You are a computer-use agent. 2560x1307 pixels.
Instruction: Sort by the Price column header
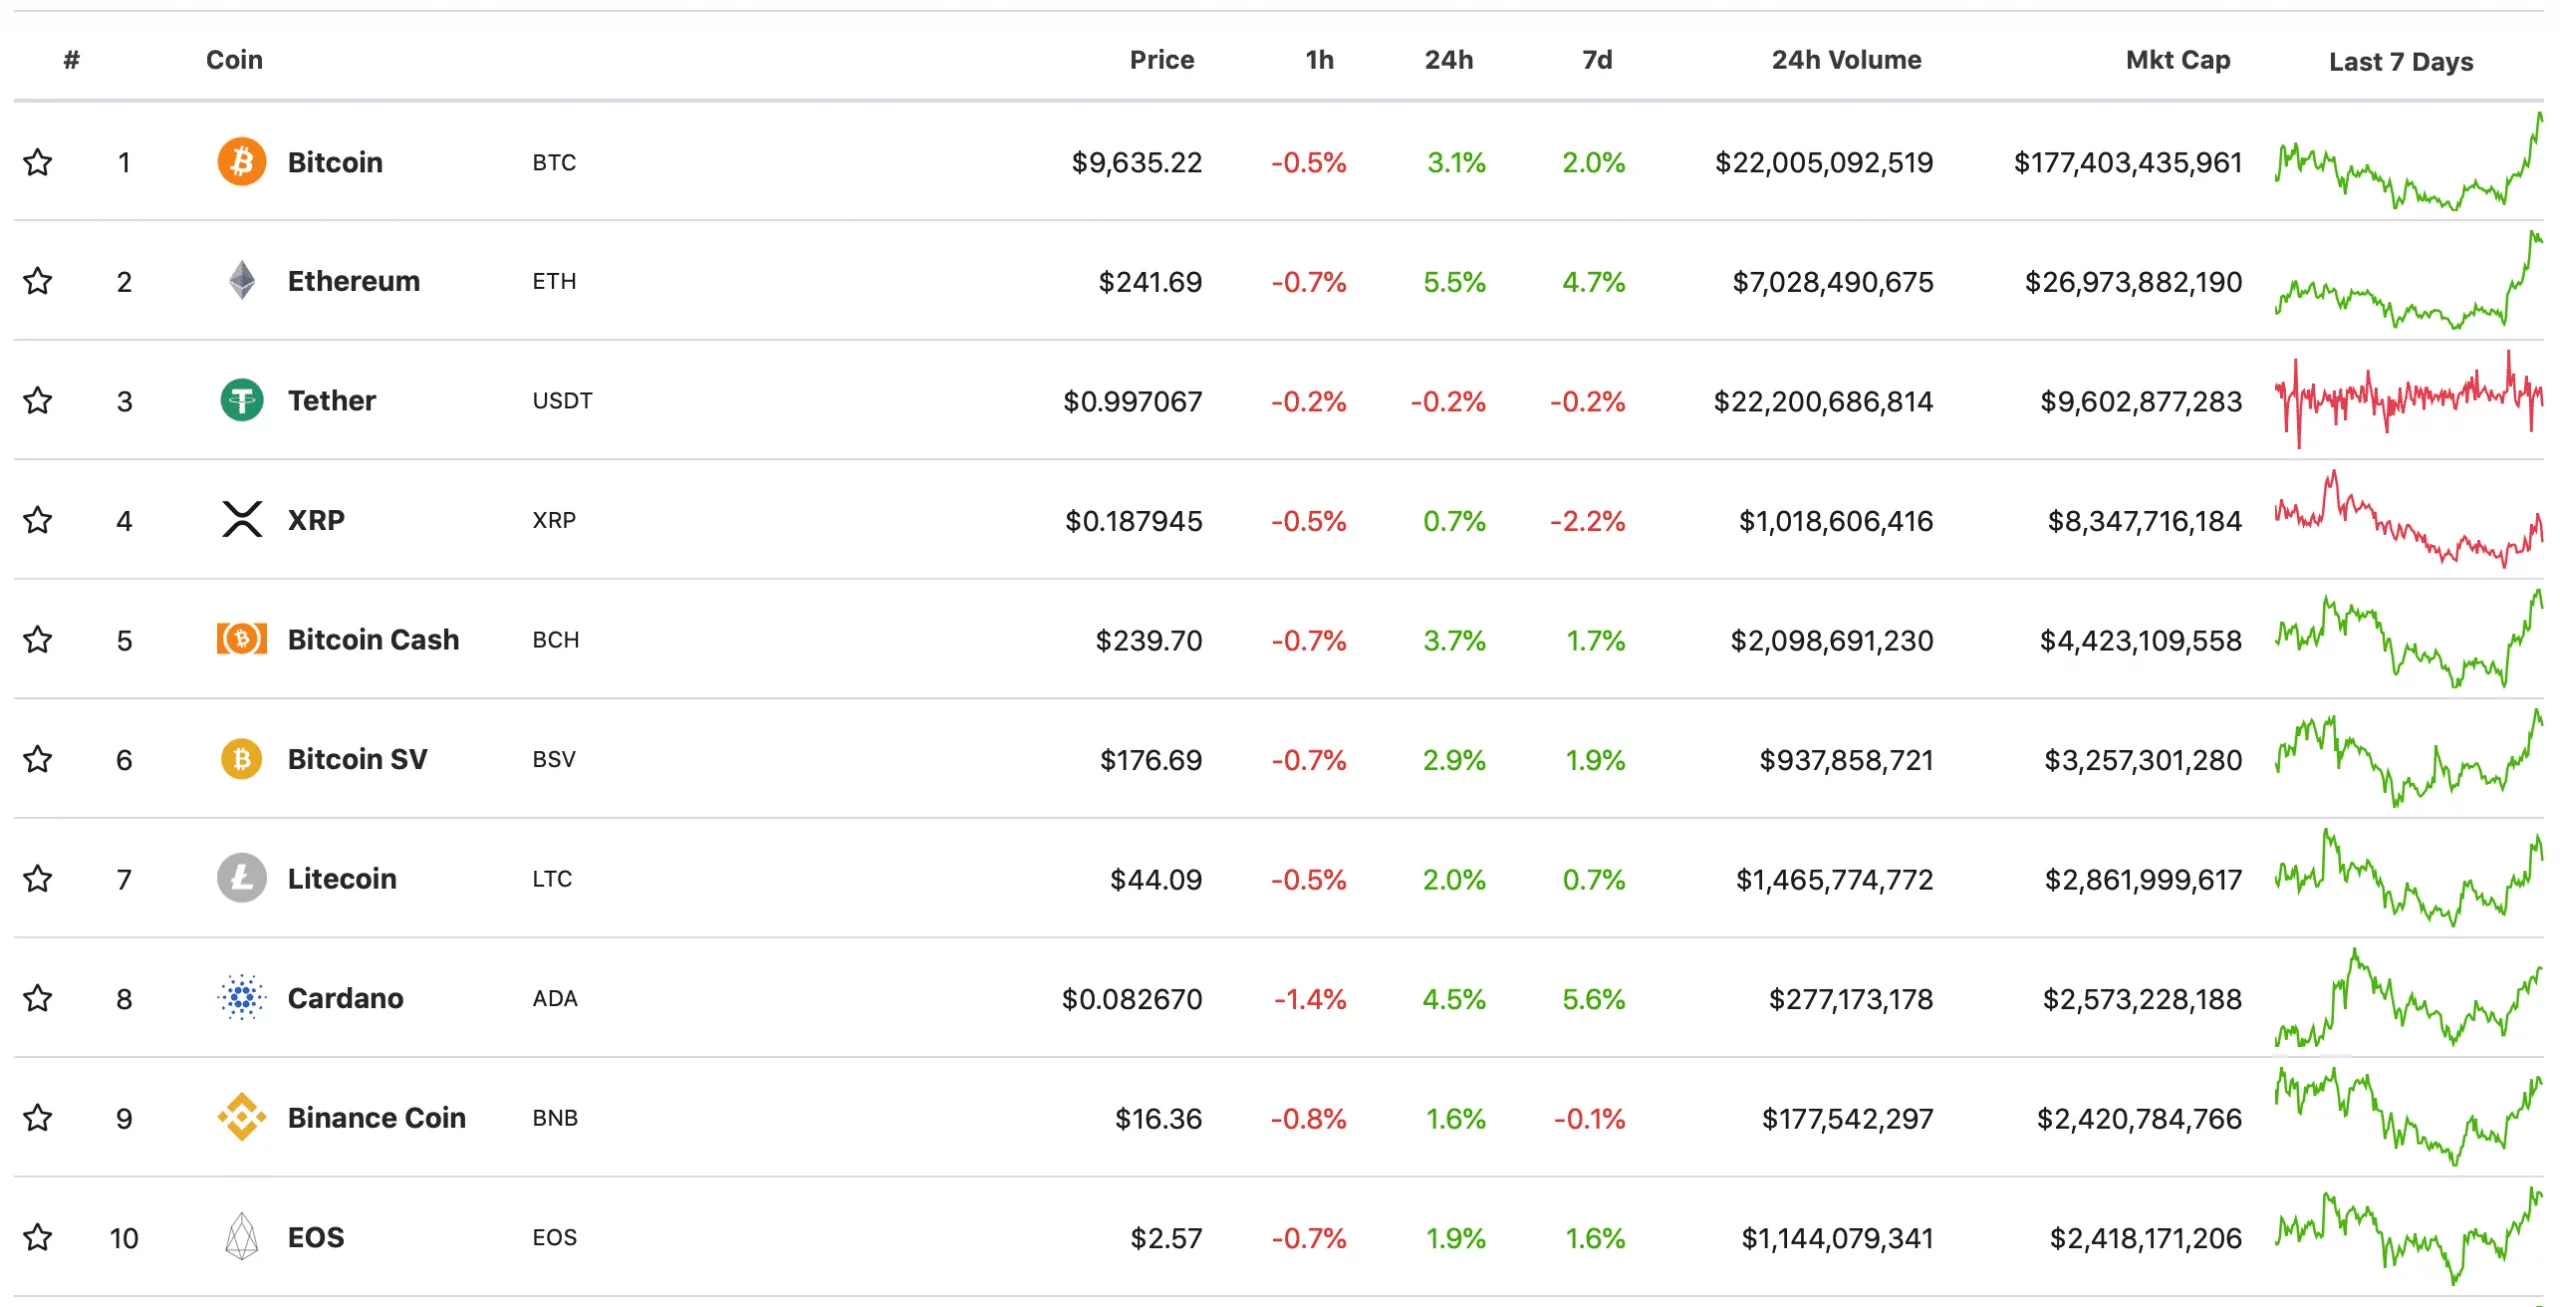(1162, 60)
